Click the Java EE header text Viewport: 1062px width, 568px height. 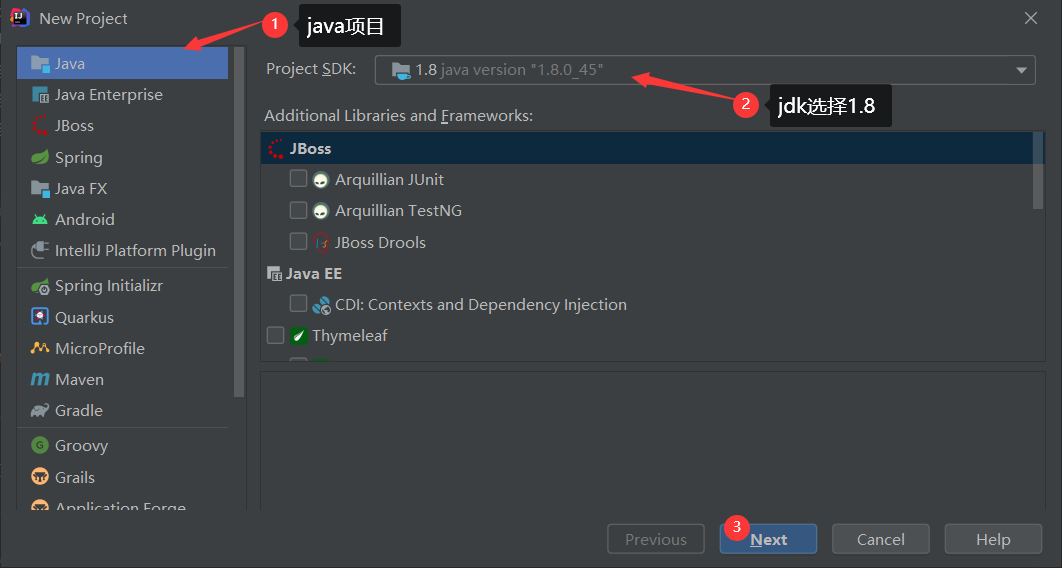[x=314, y=274]
